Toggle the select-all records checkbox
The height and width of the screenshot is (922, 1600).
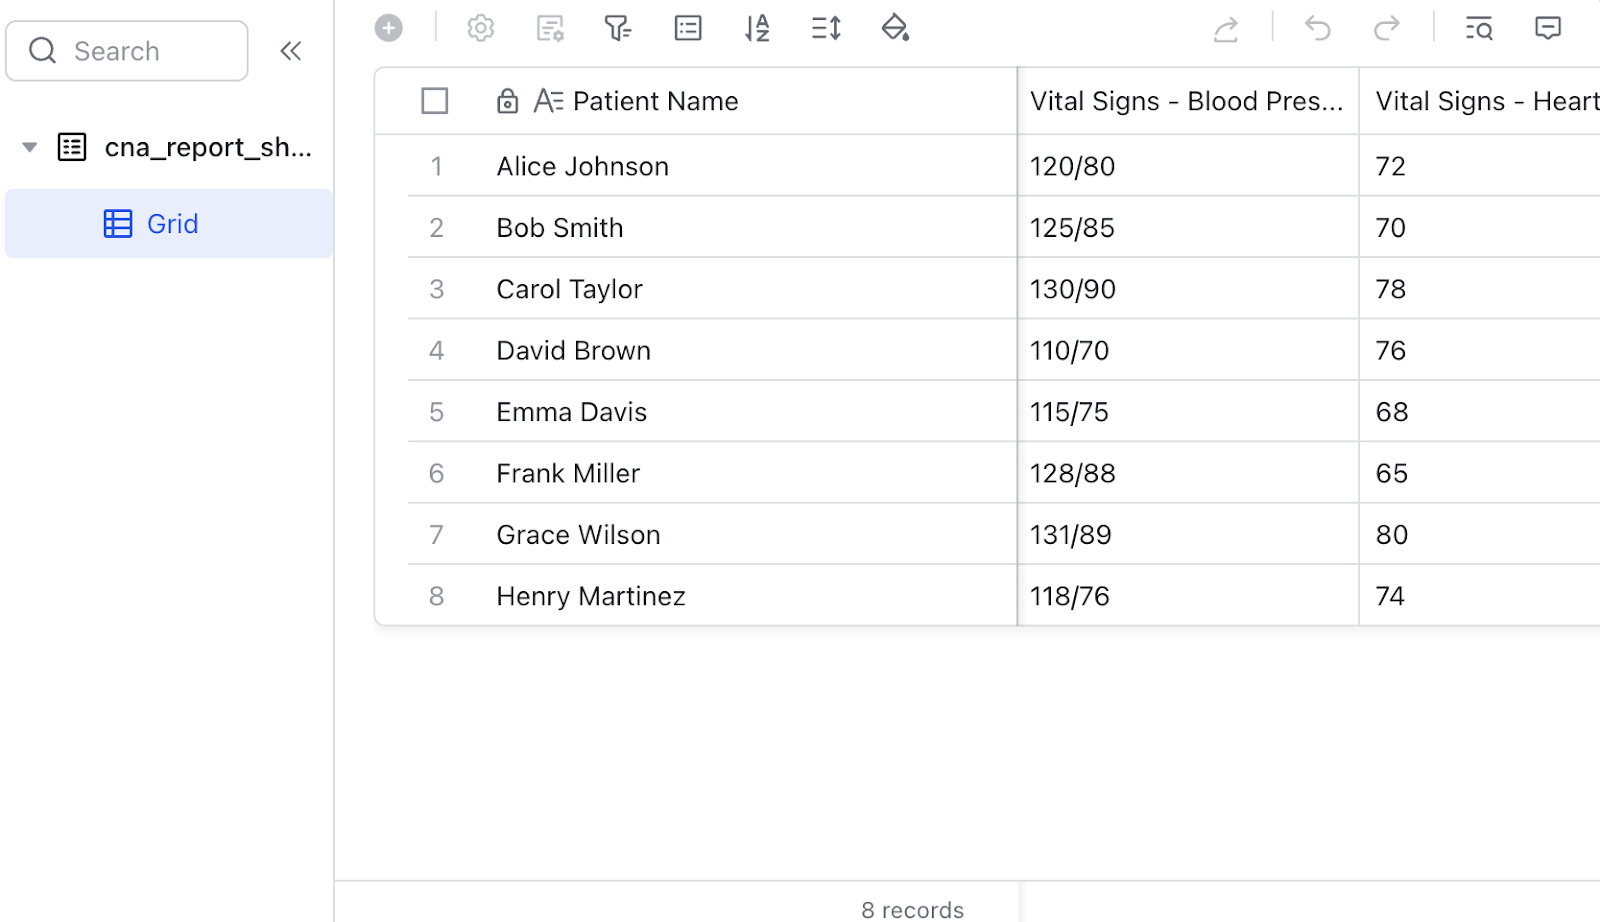point(435,101)
